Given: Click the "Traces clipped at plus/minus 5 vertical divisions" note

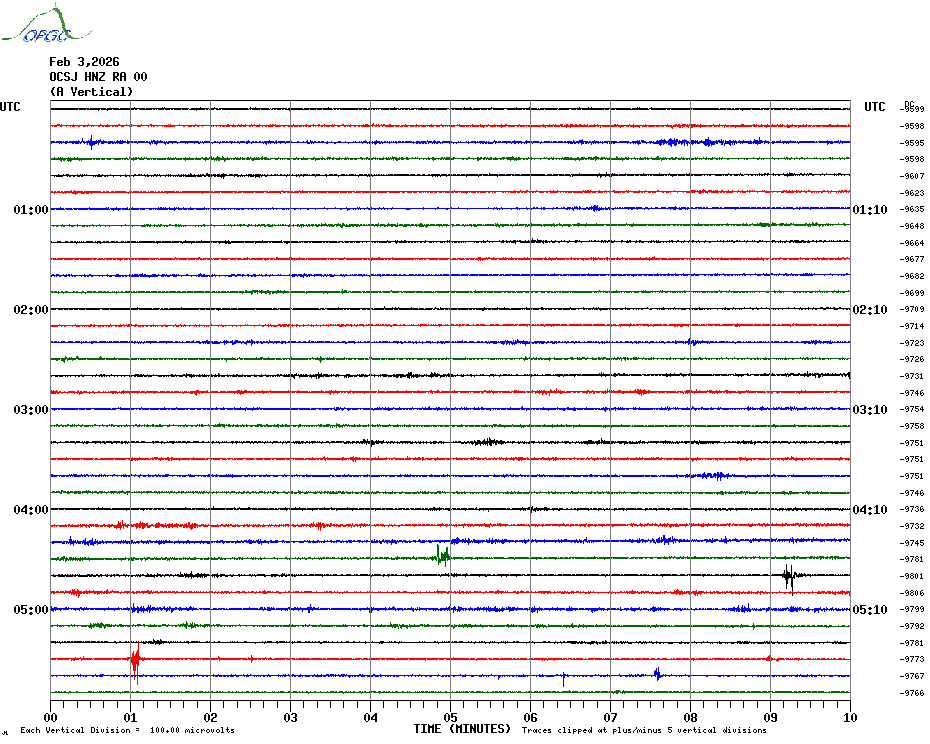Looking at the screenshot, I should pyautogui.click(x=644, y=730).
